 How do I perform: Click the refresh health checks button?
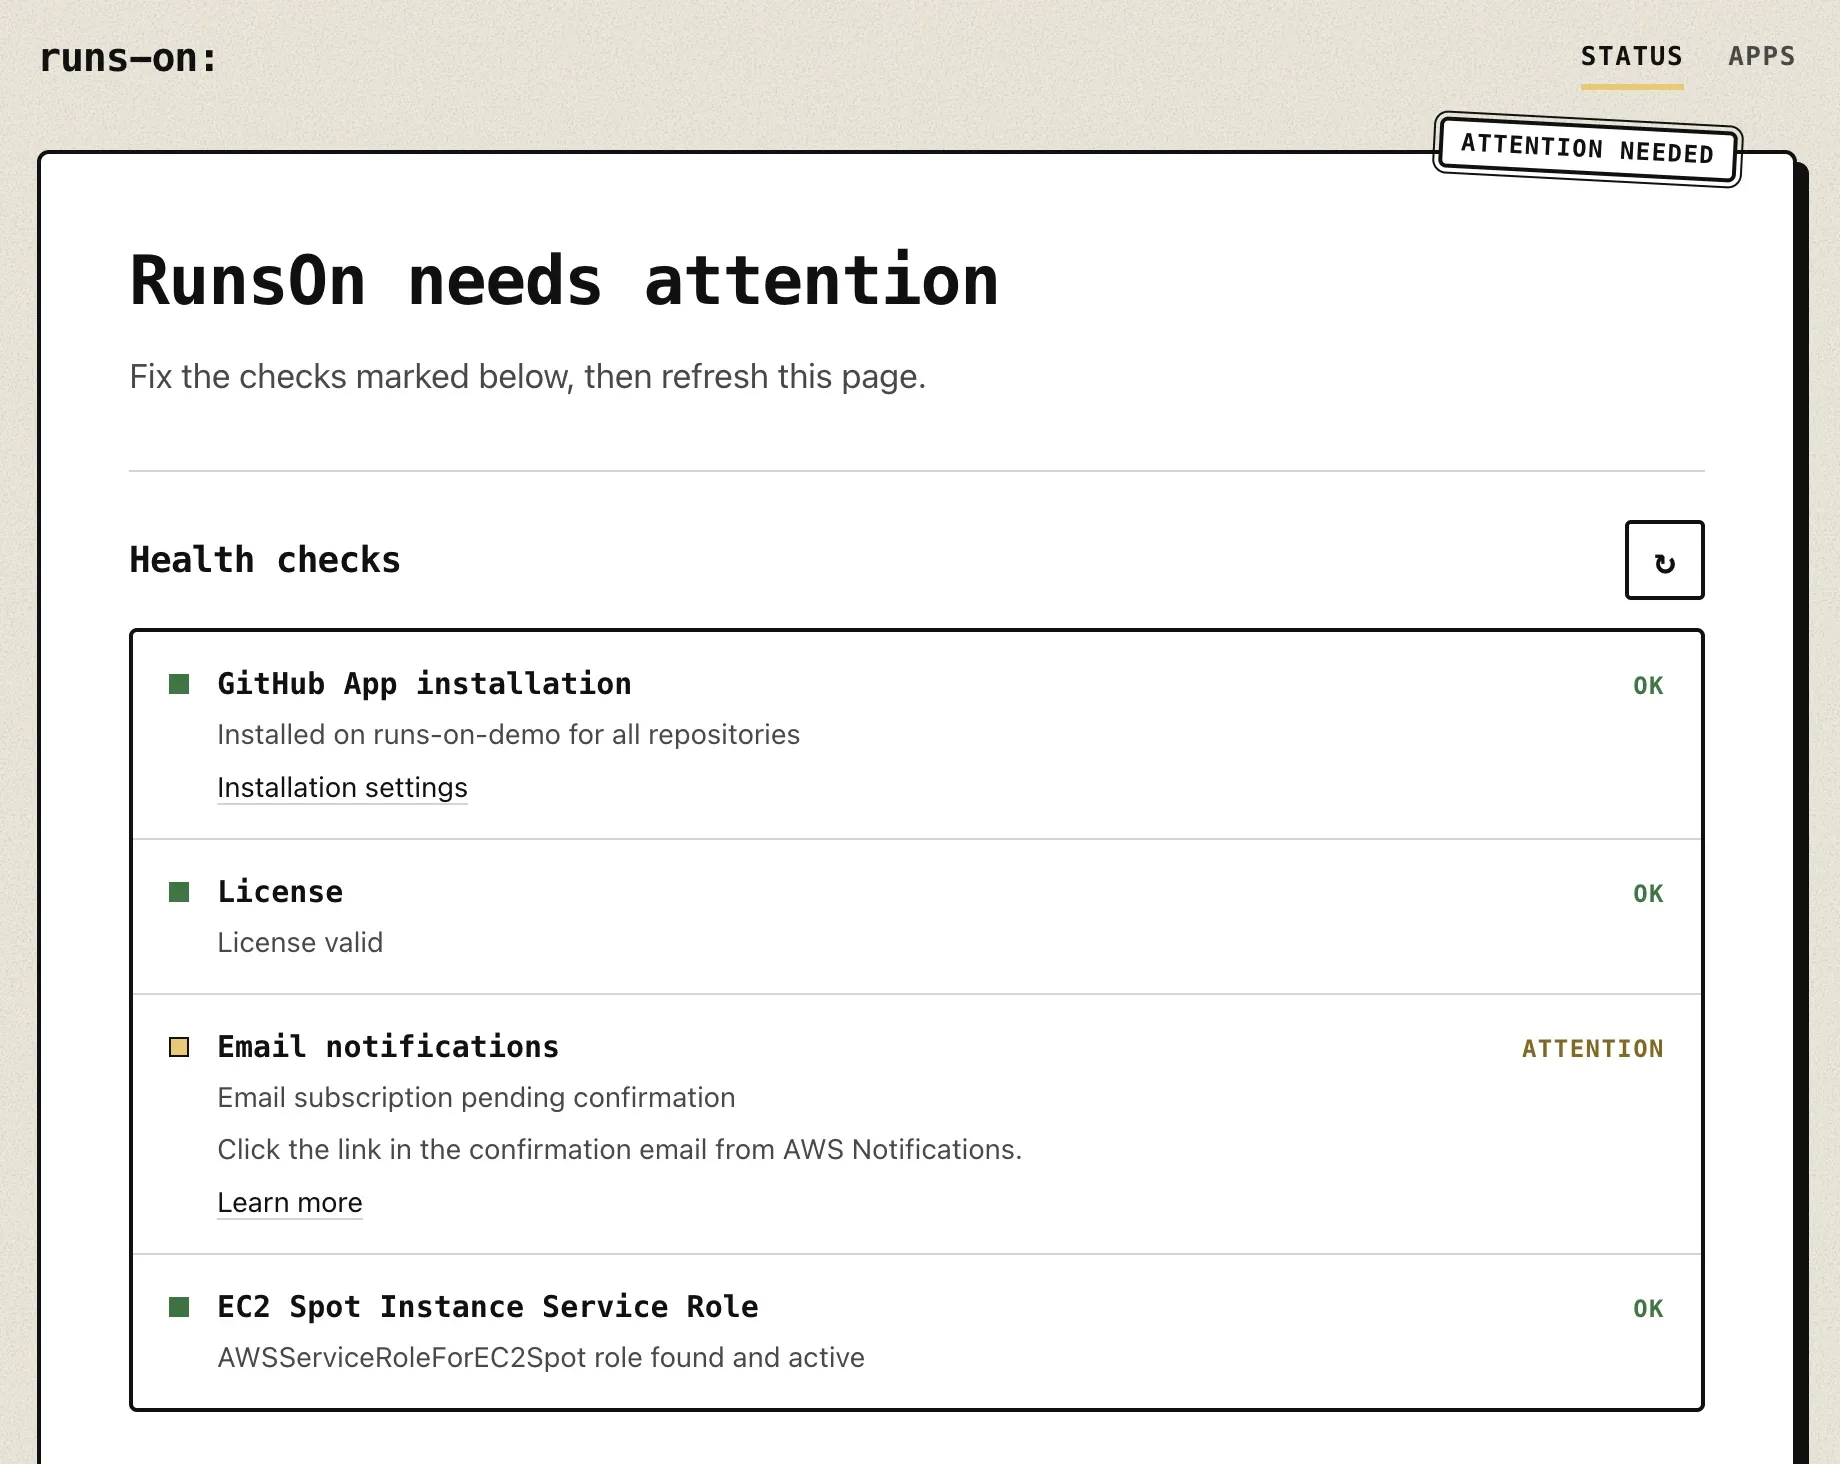[1664, 560]
